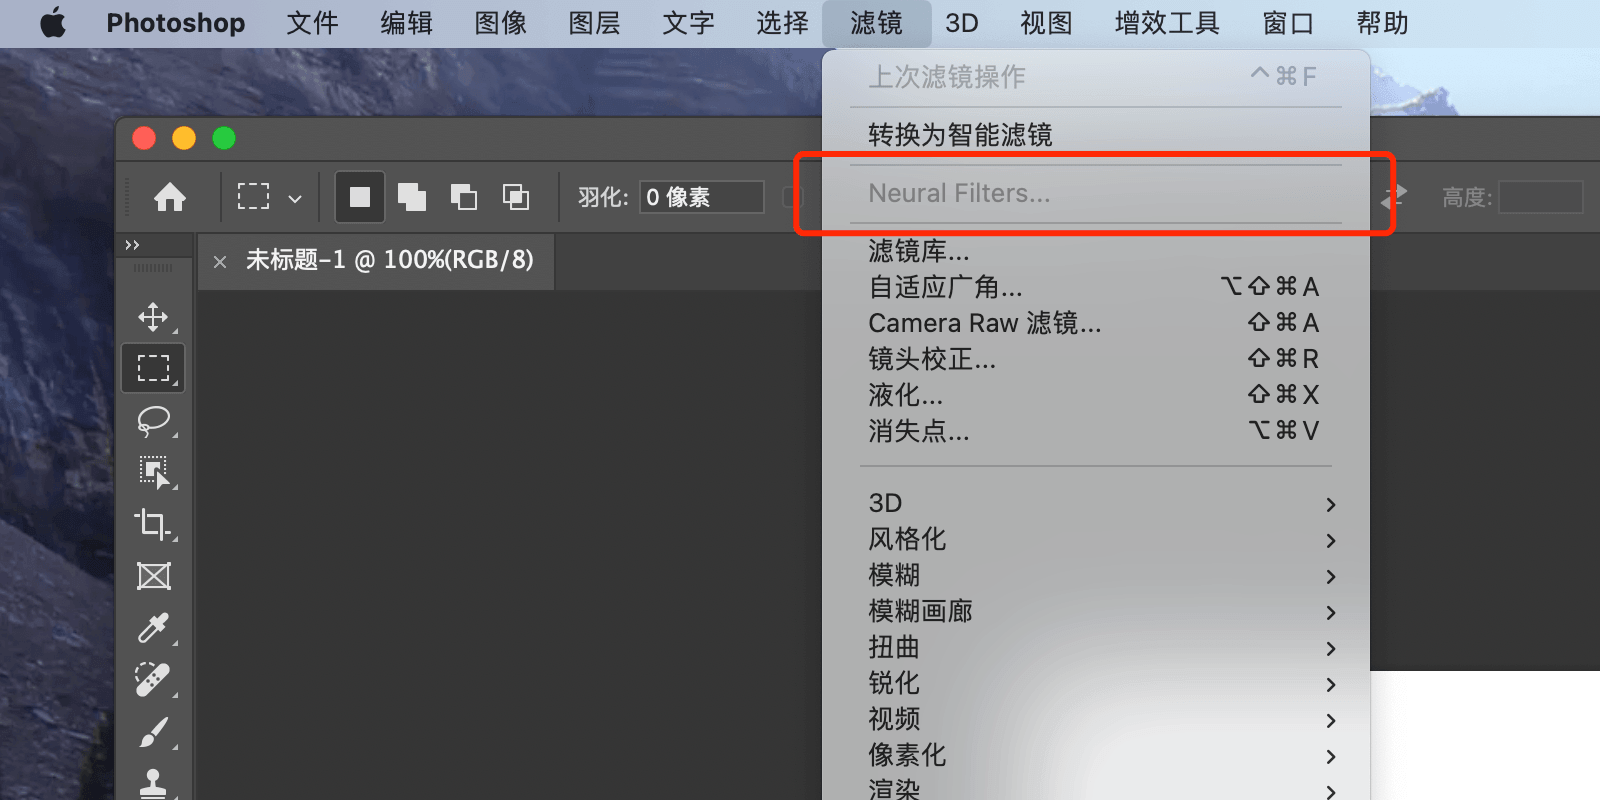The image size is (1600, 800).
Task: Open the 帮助 menu
Action: tap(1383, 23)
